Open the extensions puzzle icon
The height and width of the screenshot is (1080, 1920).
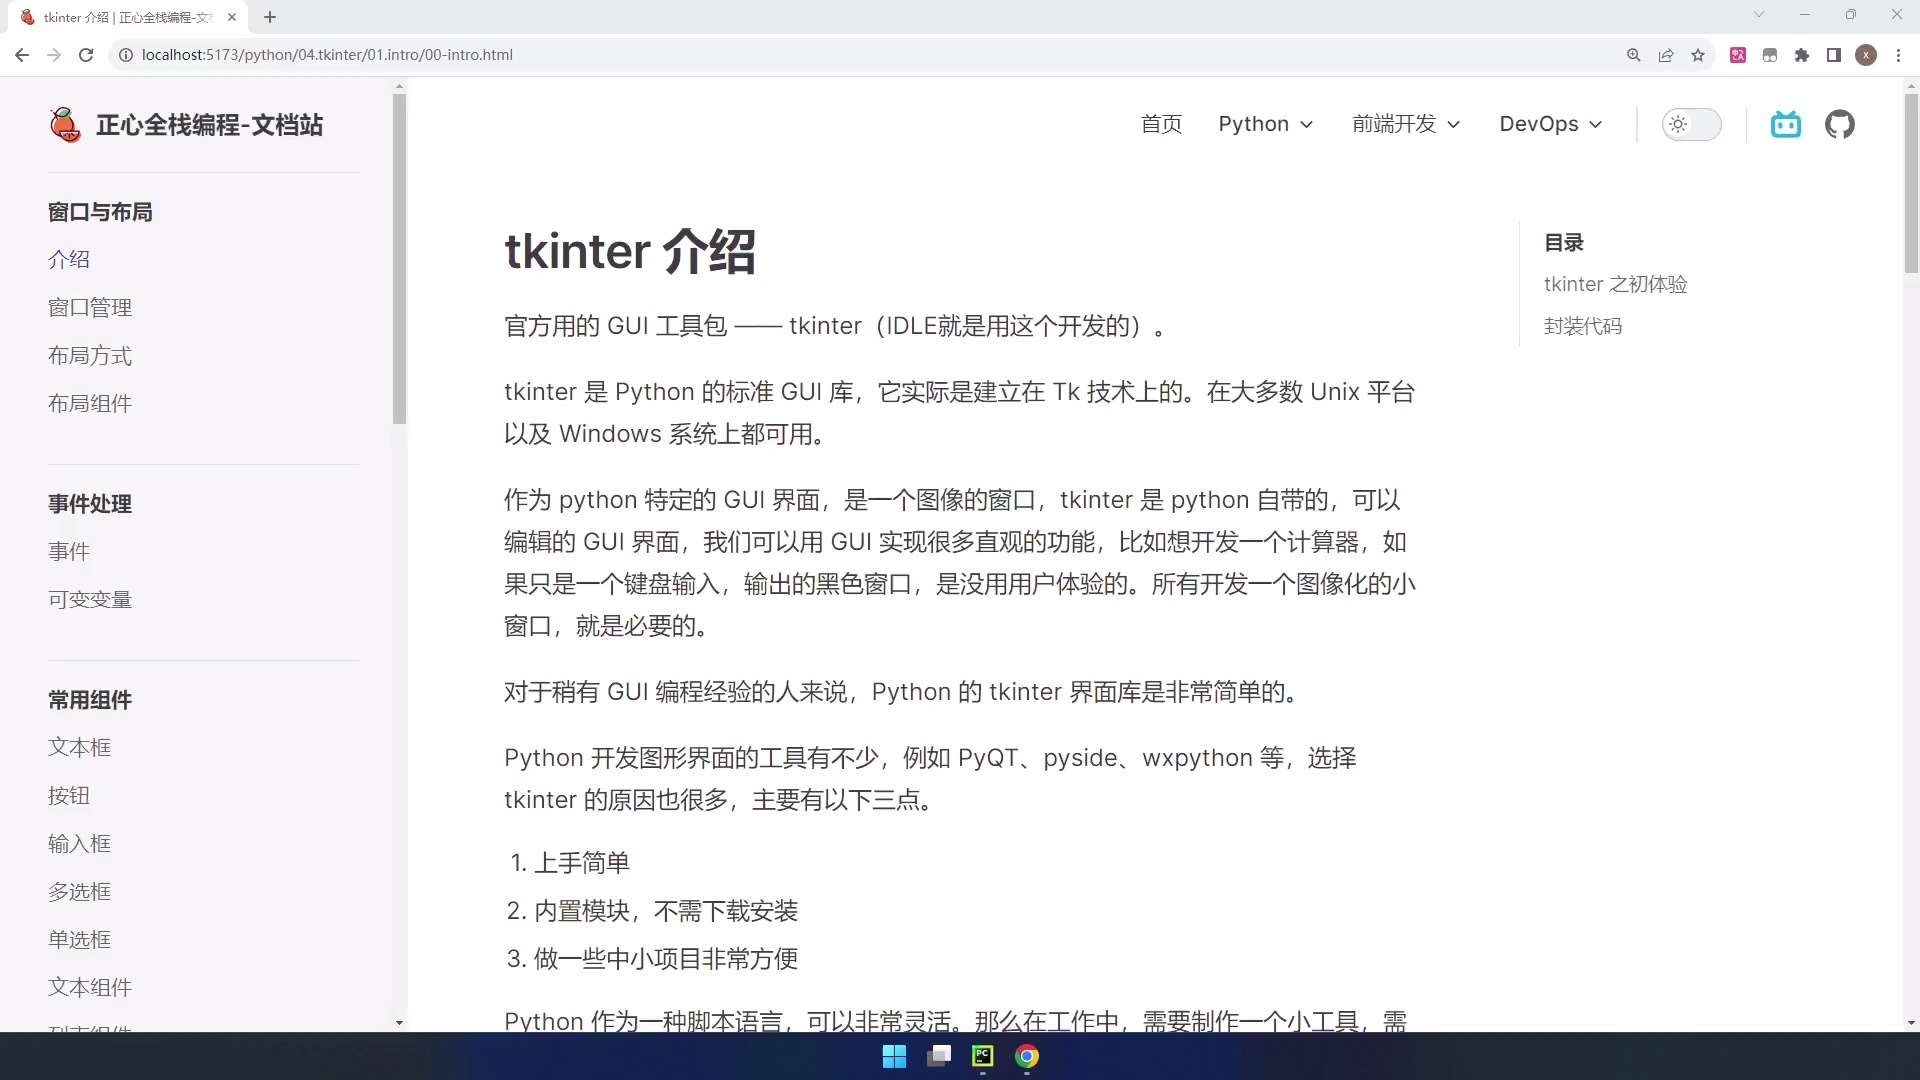1802,55
